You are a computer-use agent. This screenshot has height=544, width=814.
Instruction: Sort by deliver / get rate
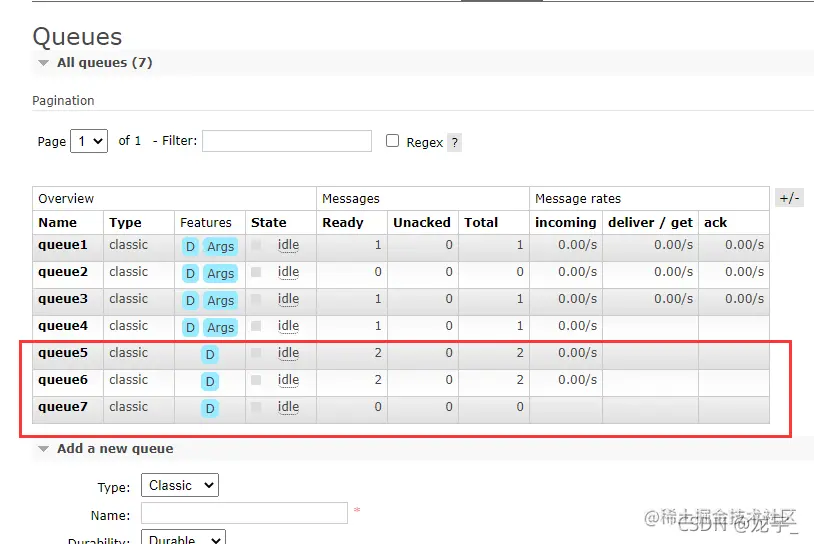click(x=650, y=222)
